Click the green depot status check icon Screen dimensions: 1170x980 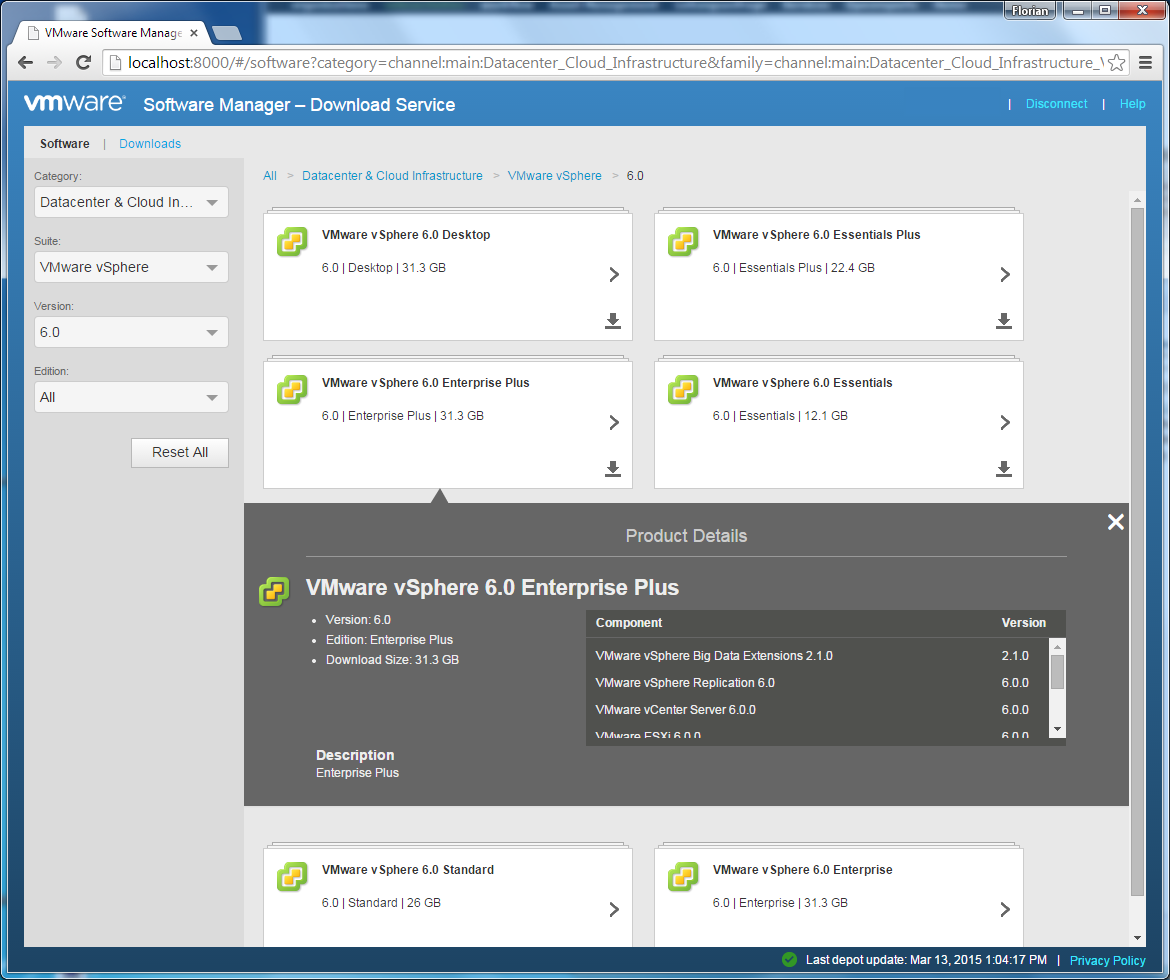(789, 959)
